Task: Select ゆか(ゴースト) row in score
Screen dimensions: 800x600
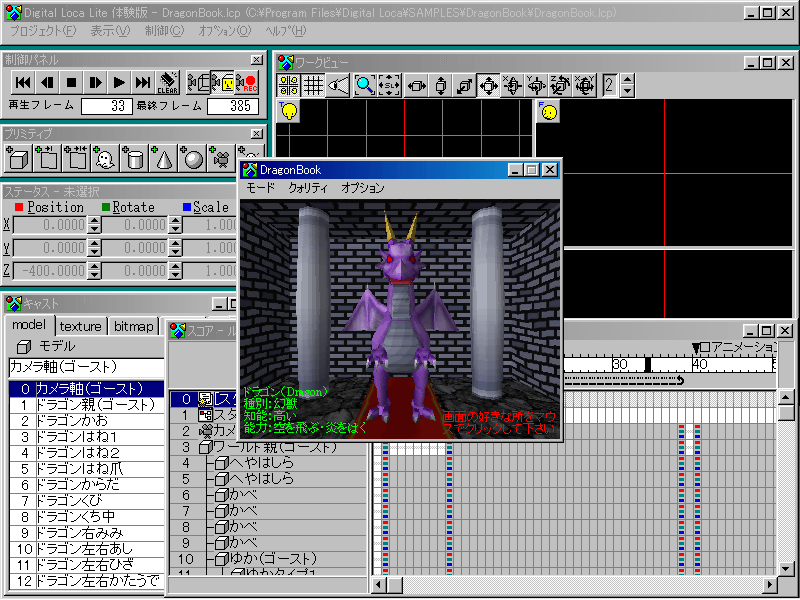Action: pyautogui.click(x=268, y=559)
